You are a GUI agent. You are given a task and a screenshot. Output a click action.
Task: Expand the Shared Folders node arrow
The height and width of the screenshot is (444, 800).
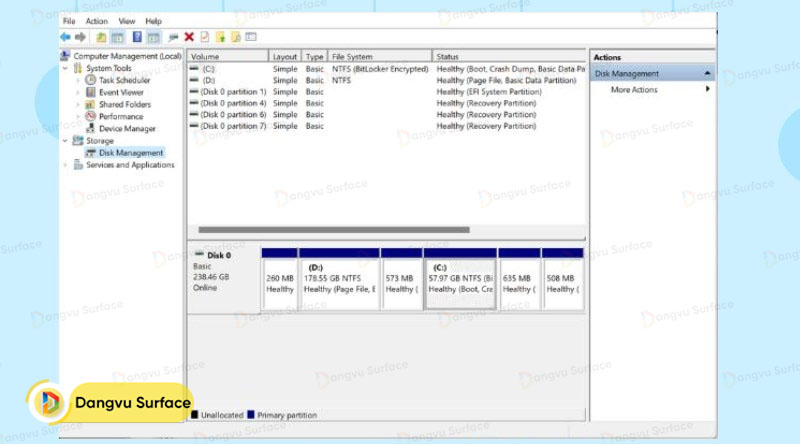point(78,104)
